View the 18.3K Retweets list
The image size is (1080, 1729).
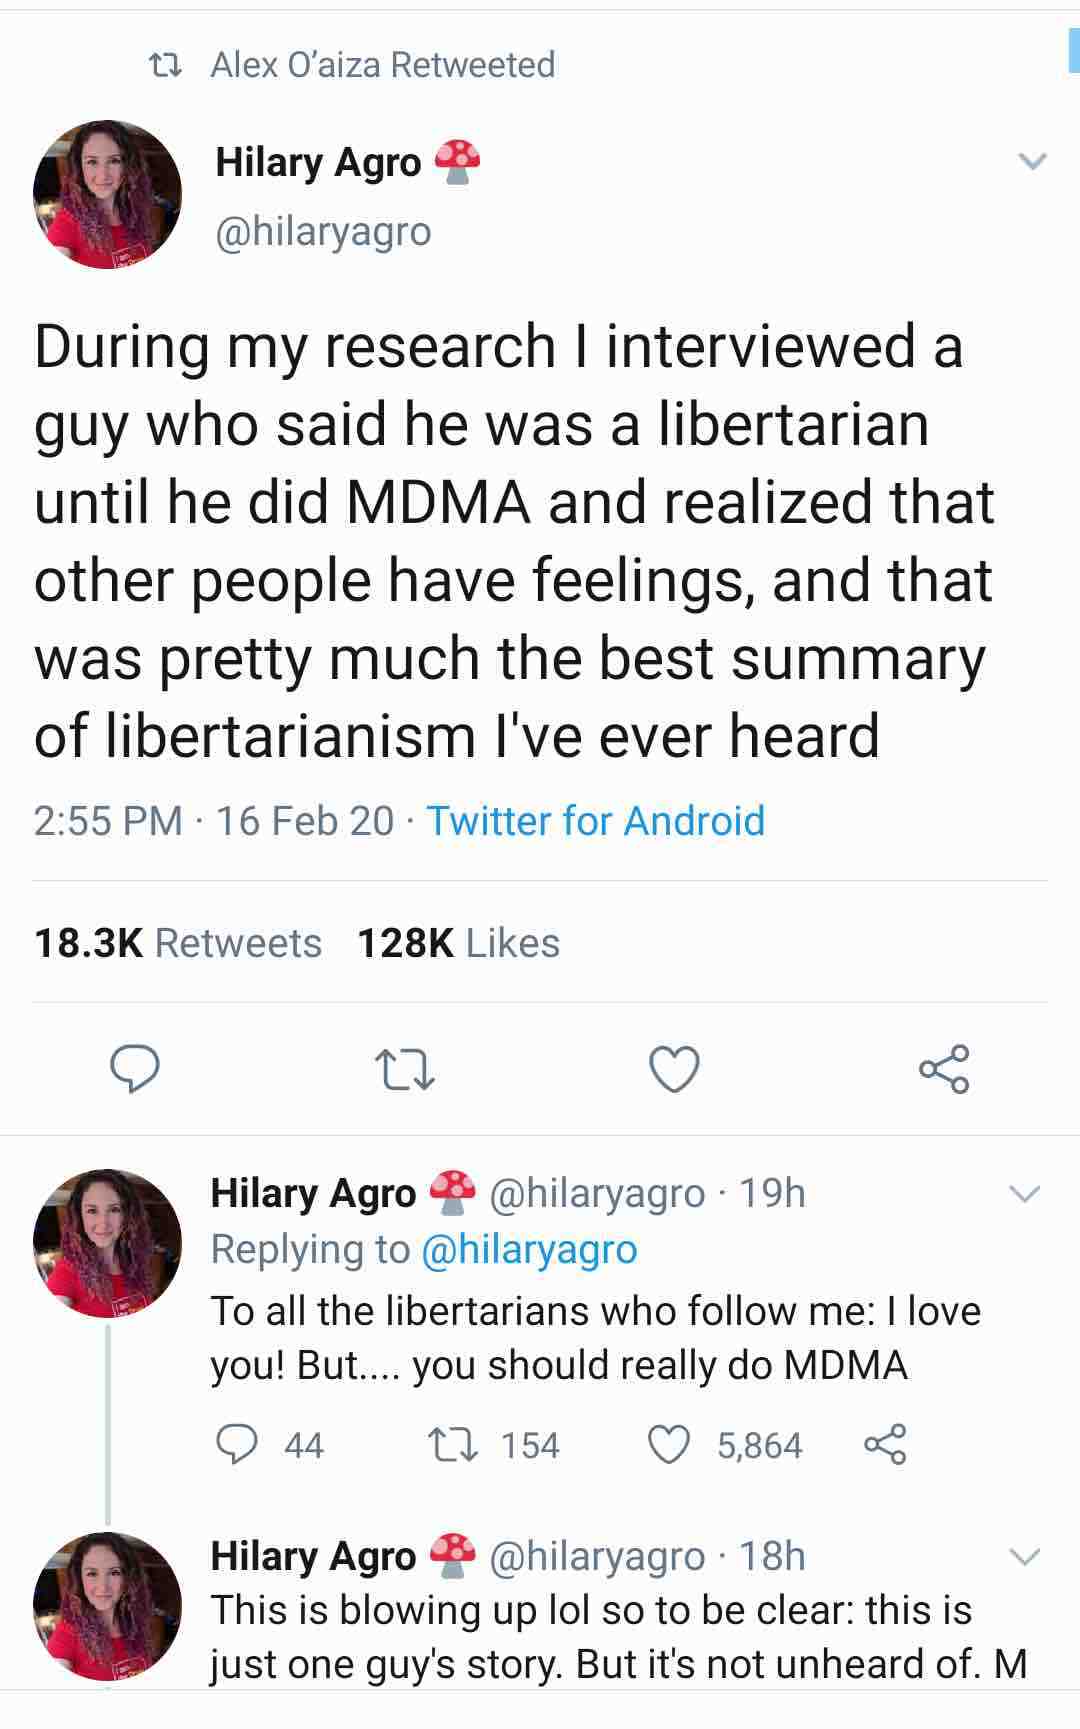point(178,943)
